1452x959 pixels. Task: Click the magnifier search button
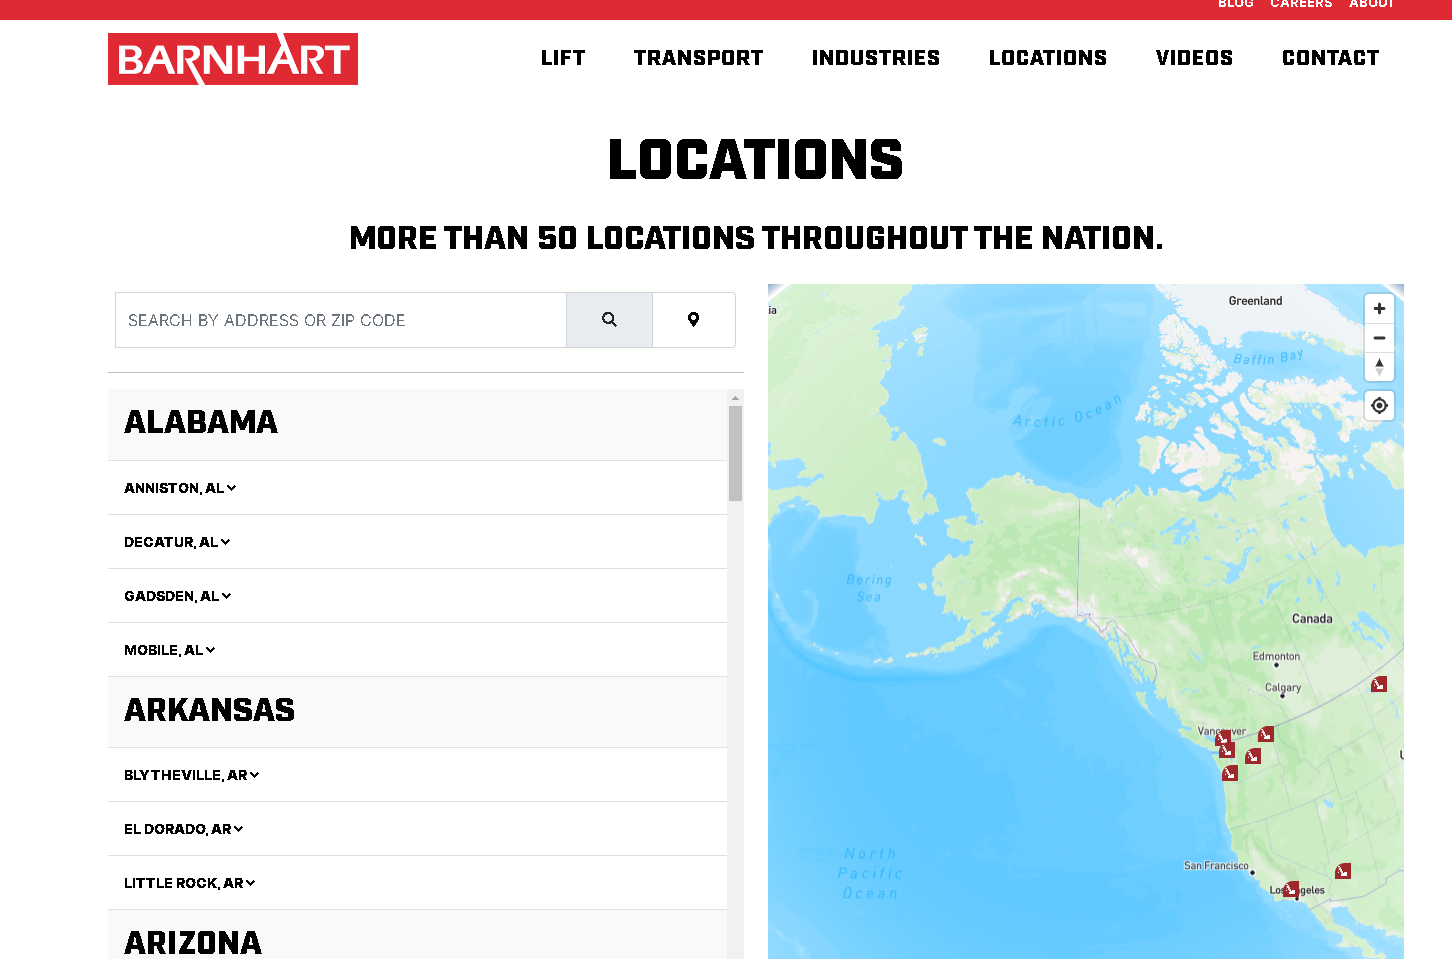(x=609, y=320)
